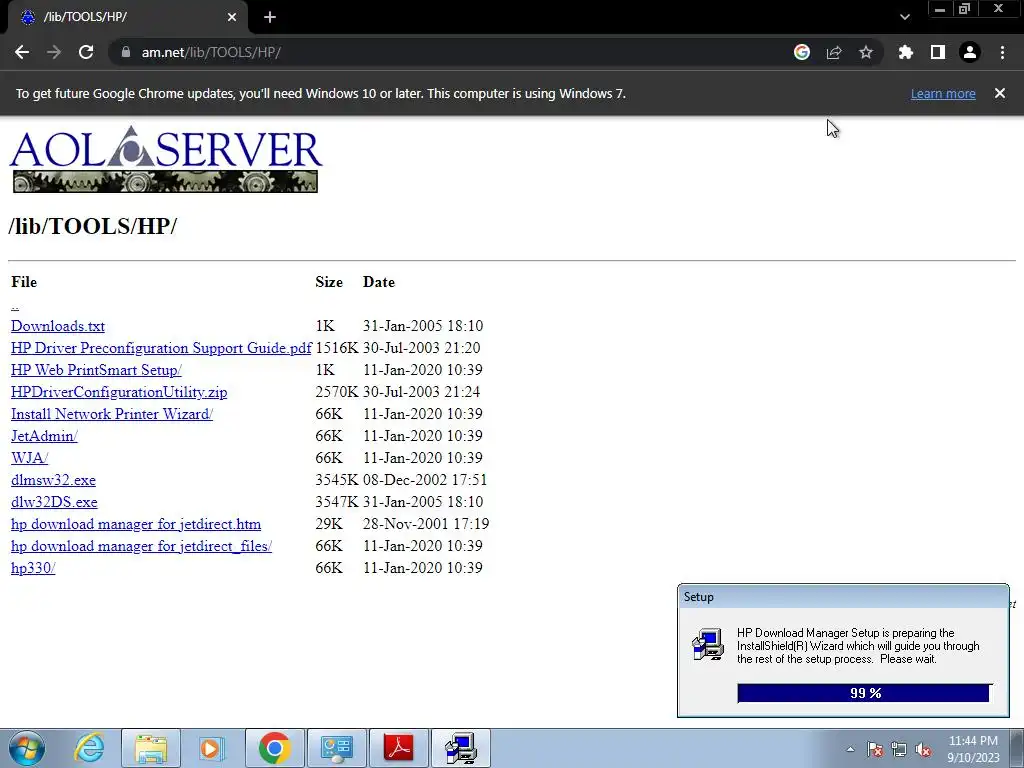
Task: Click the File column header
Action: coord(24,282)
